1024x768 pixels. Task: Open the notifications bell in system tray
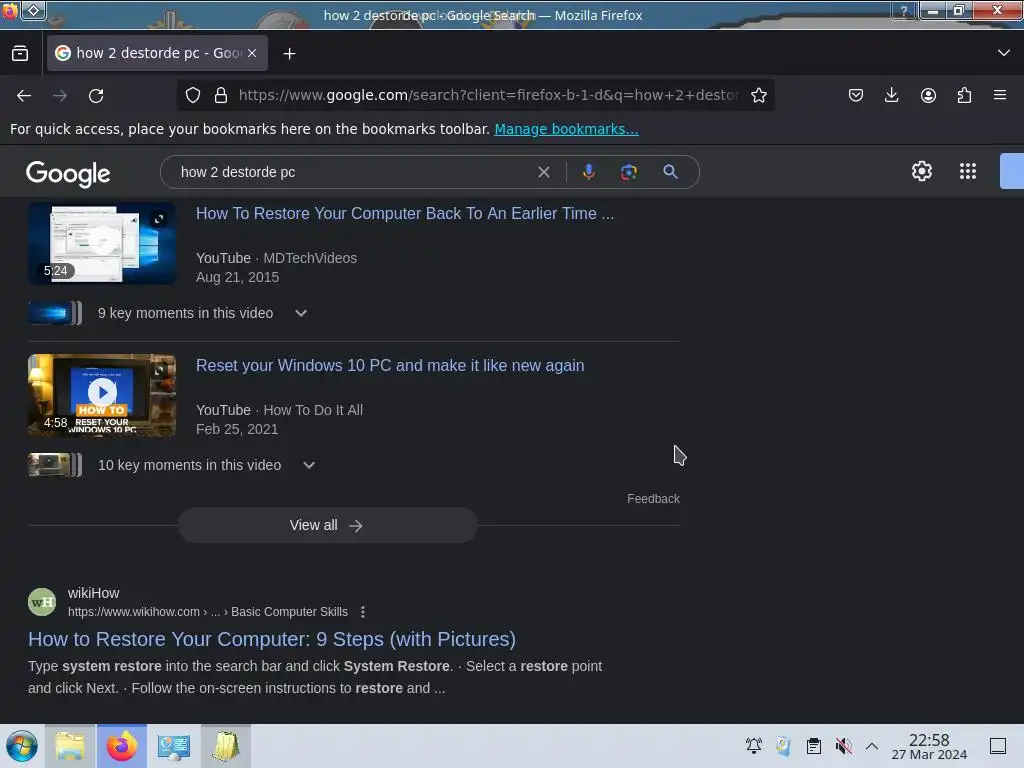[x=754, y=746]
